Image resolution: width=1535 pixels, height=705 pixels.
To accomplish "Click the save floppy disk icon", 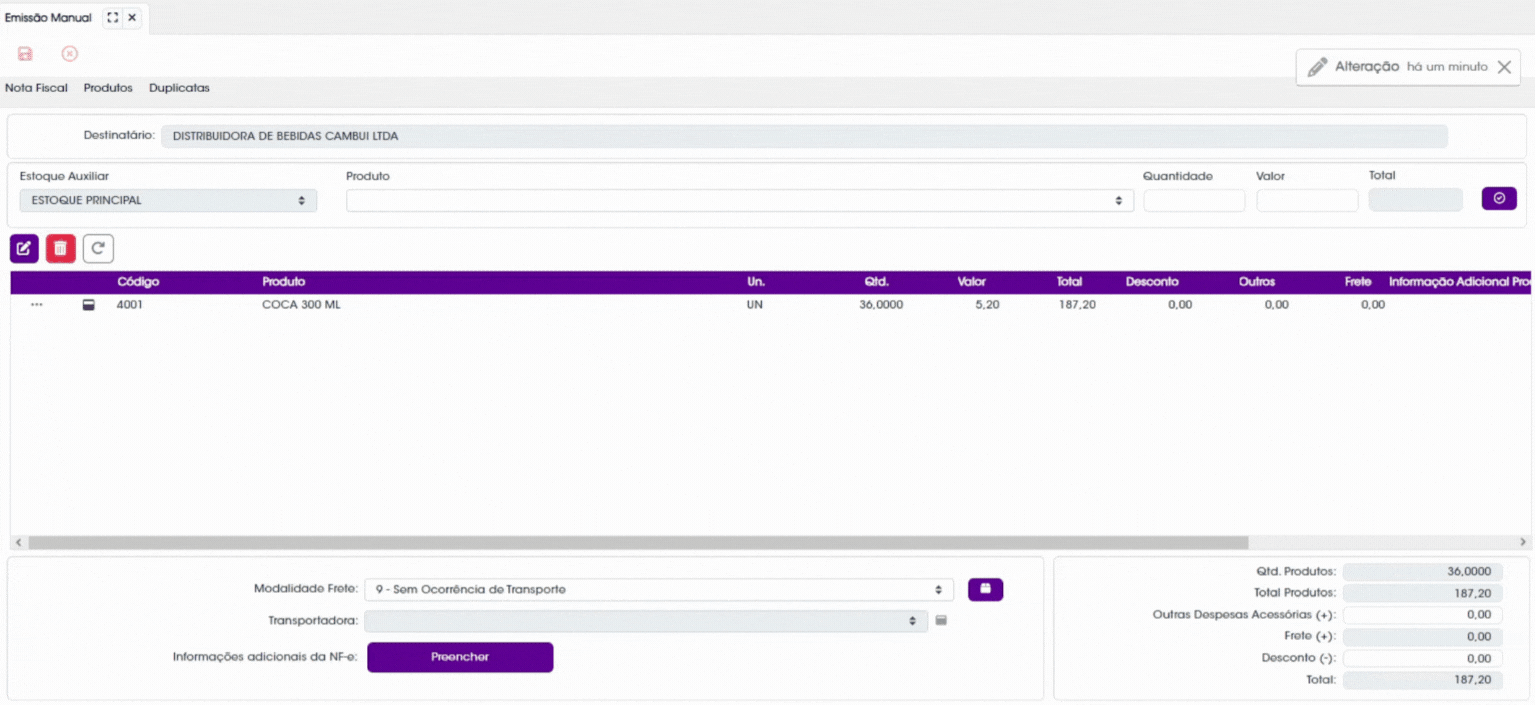I will click(x=25, y=54).
